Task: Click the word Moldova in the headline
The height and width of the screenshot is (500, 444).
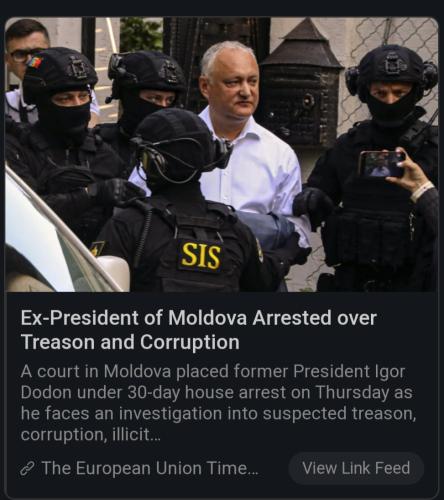Action: click(x=207, y=318)
